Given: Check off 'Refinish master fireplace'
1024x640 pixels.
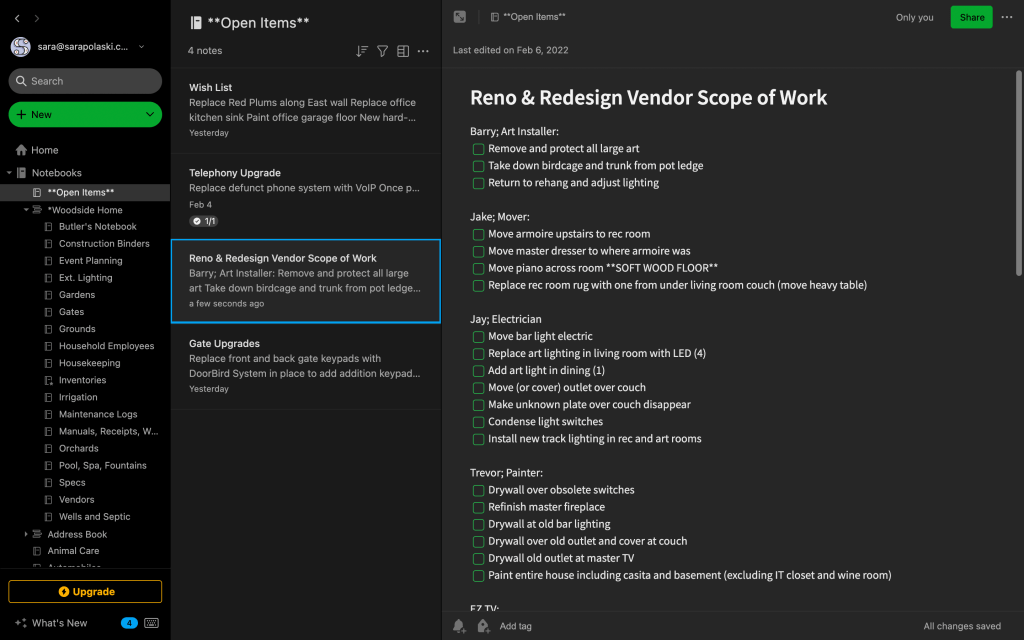Looking at the screenshot, I should point(479,507).
